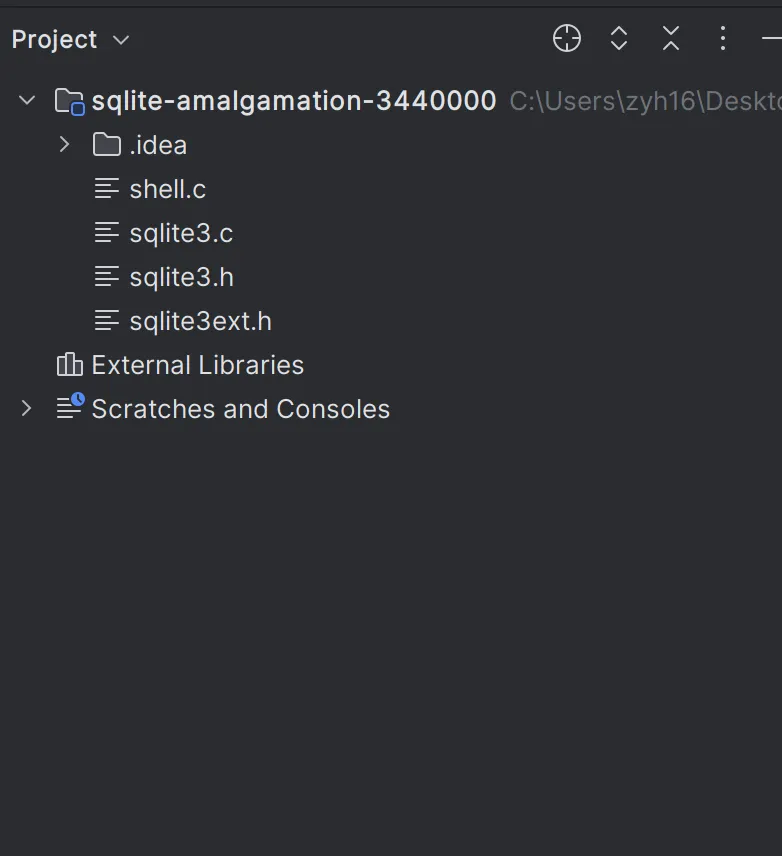Hide the Project tool window
The width and height of the screenshot is (782, 856).
pos(772,39)
